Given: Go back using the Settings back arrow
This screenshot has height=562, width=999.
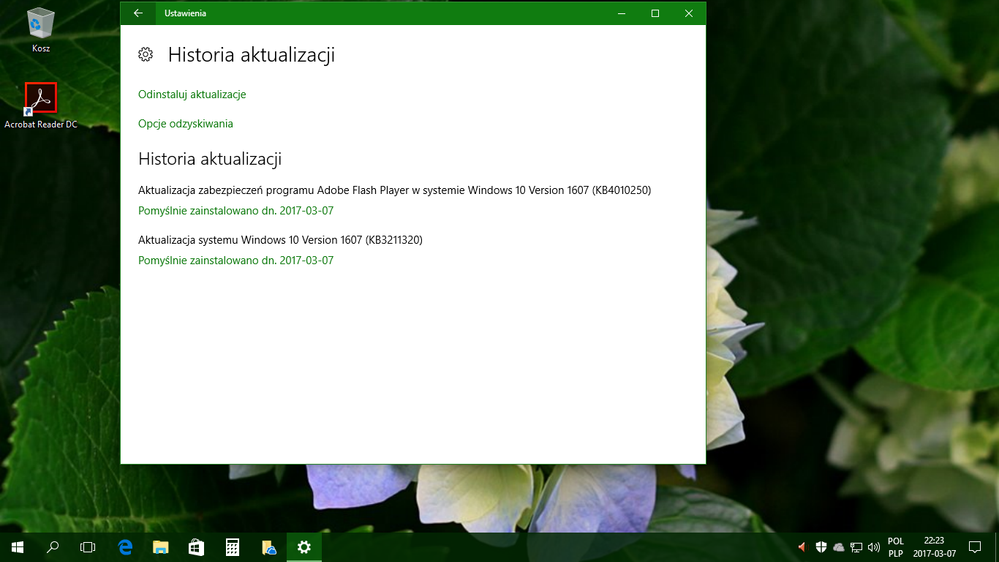Looking at the screenshot, I should [138, 13].
